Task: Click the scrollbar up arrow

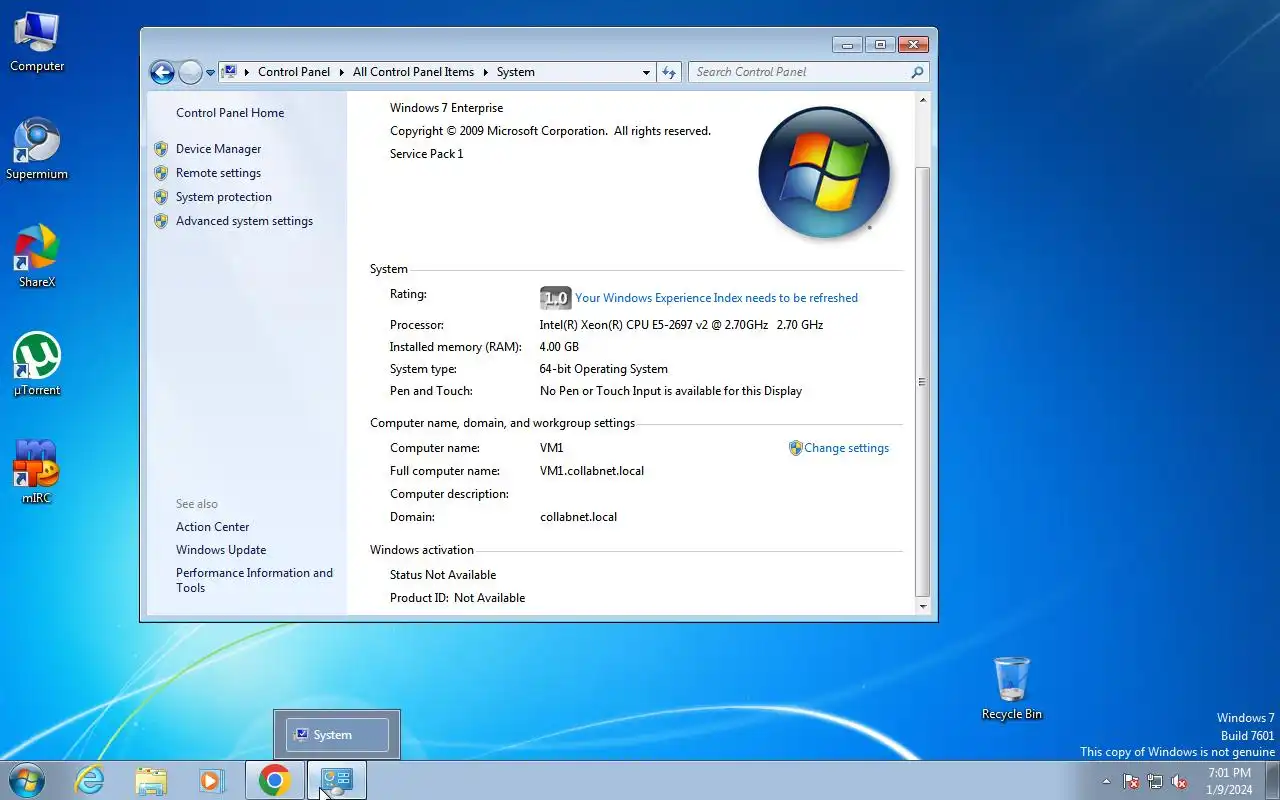Action: pos(923,100)
